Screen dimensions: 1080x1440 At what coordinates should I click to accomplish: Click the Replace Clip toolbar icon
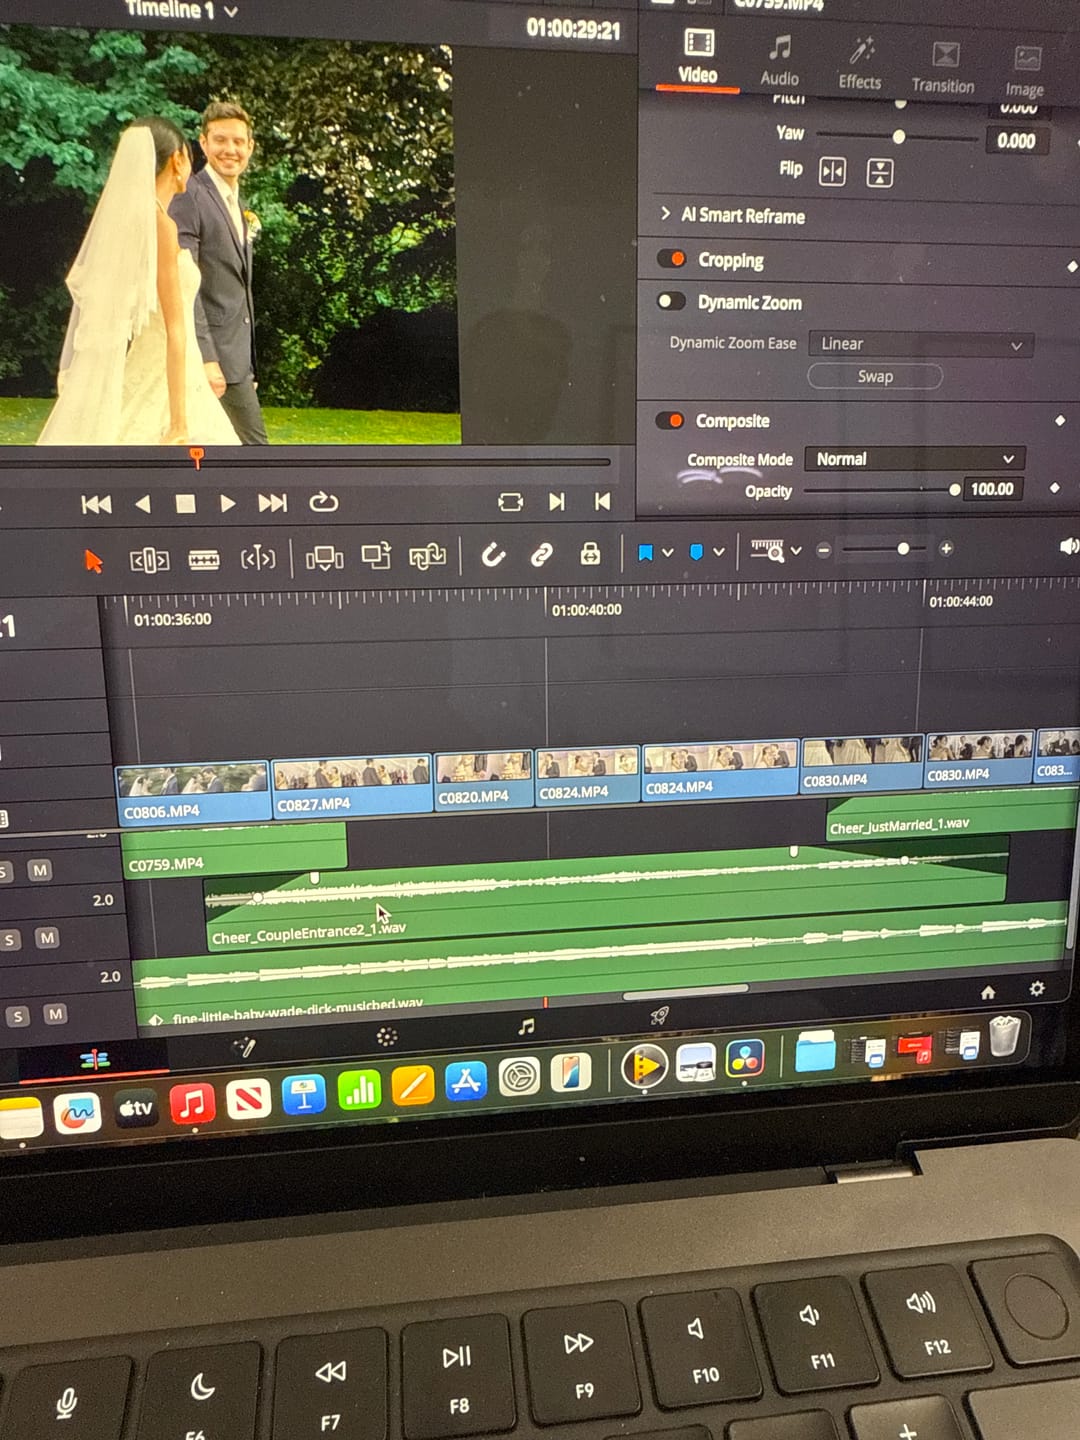[427, 556]
